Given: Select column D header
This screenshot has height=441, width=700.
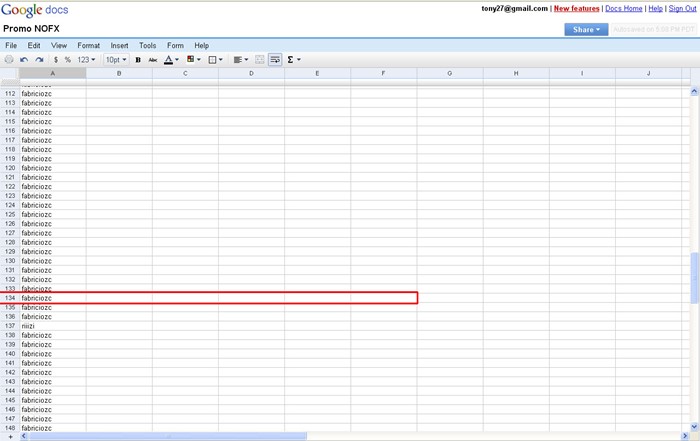Looking at the screenshot, I should click(251, 73).
